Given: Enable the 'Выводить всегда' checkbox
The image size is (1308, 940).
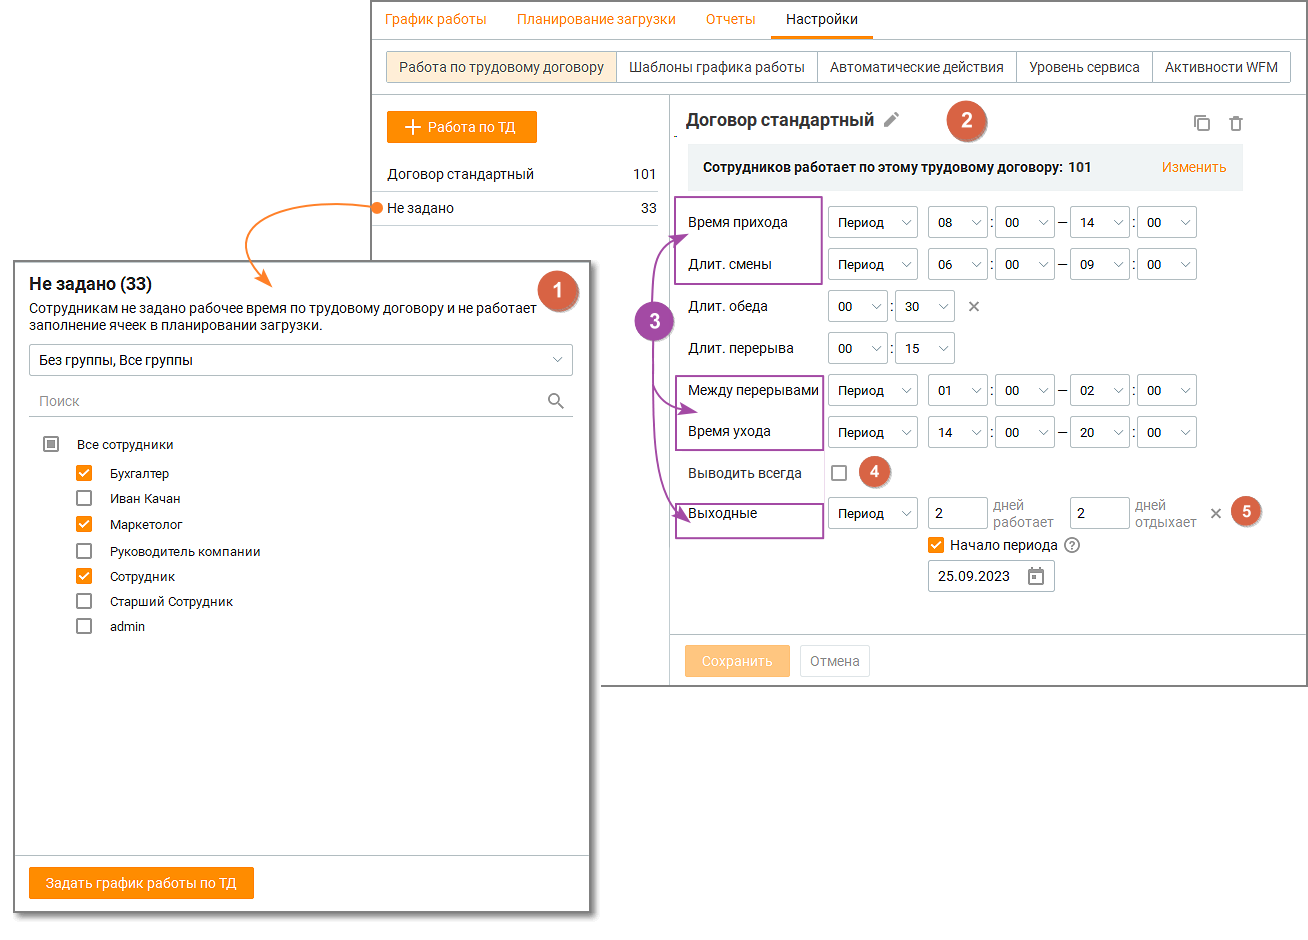Looking at the screenshot, I should coord(839,473).
